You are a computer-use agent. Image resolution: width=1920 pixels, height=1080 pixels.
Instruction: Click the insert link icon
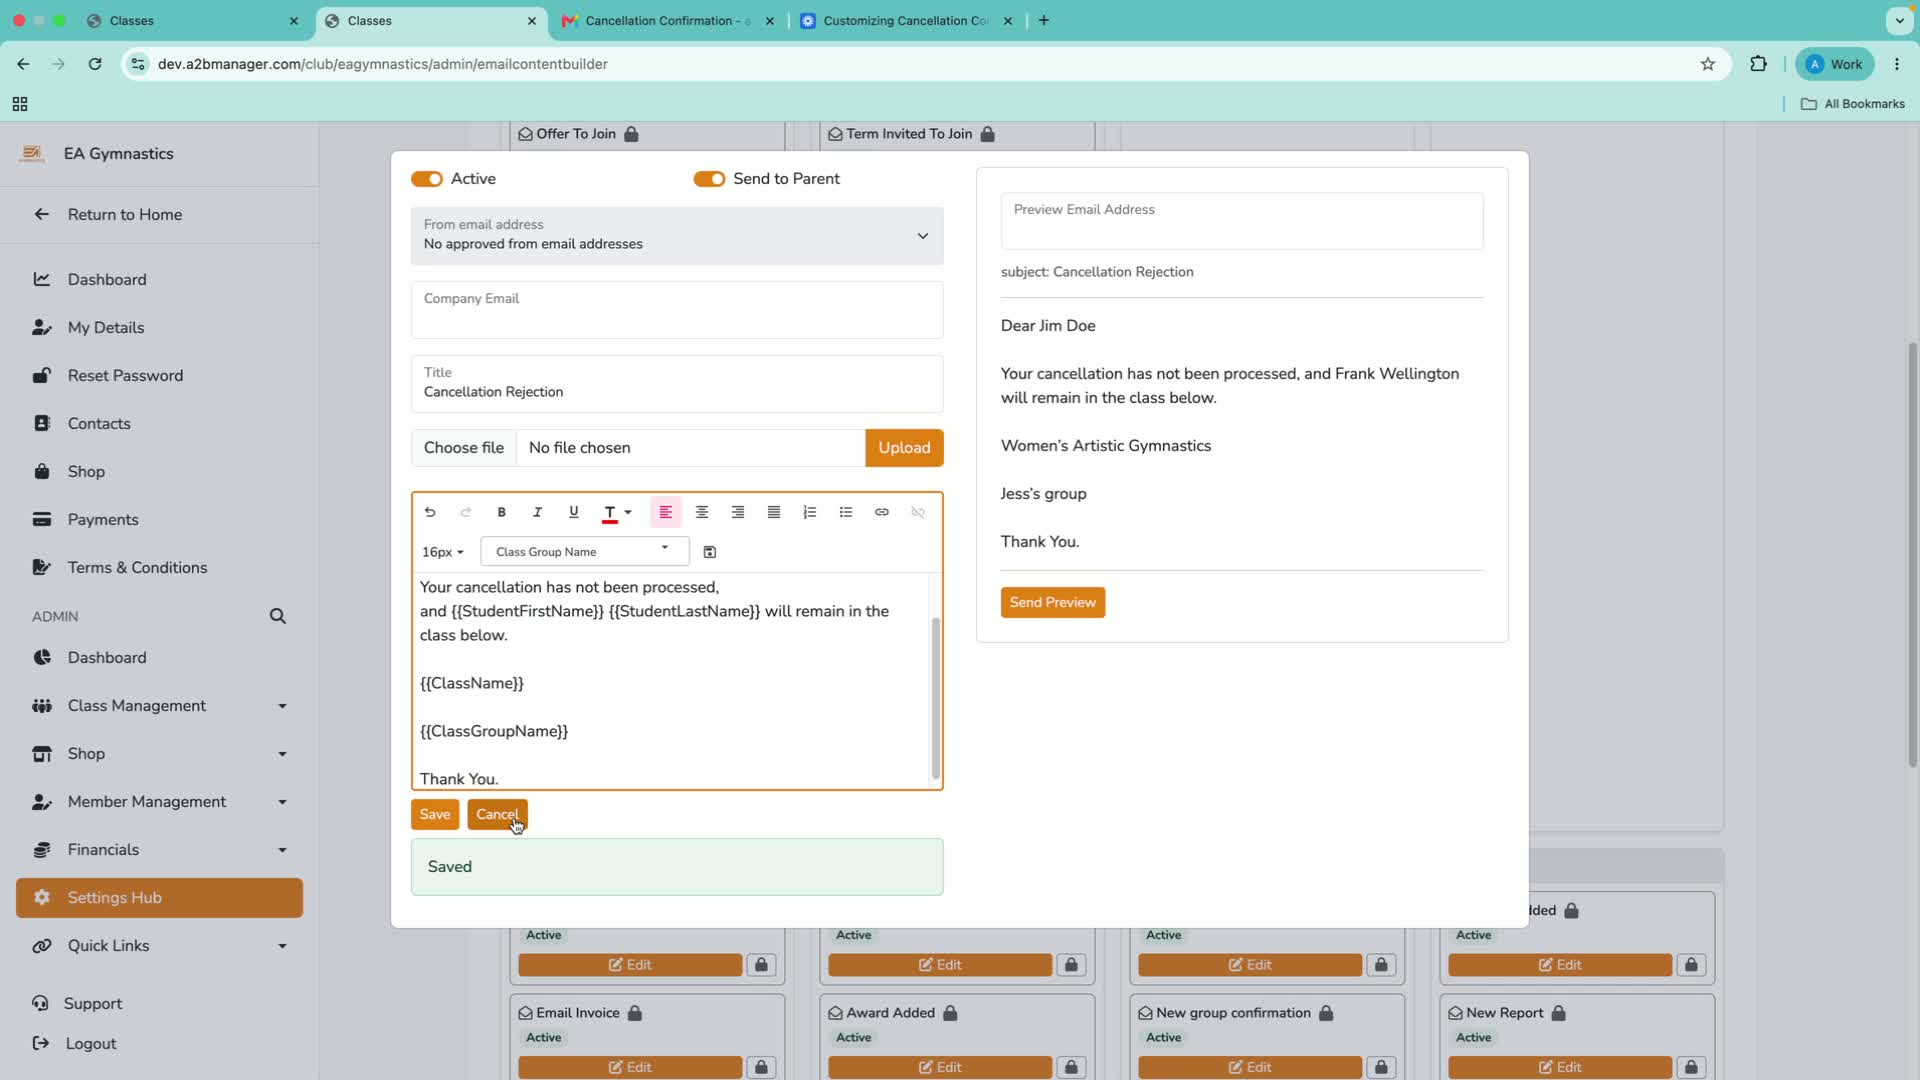coord(882,512)
